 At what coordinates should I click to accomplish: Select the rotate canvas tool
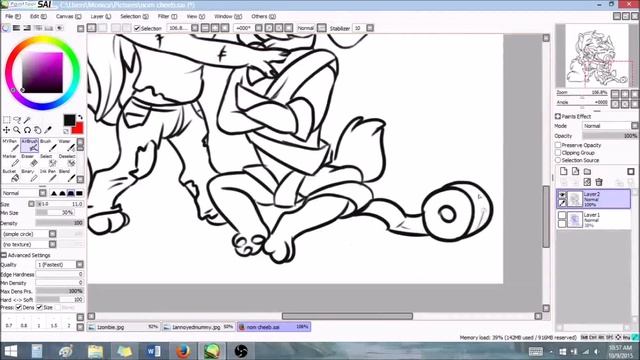pyautogui.click(x=27, y=130)
